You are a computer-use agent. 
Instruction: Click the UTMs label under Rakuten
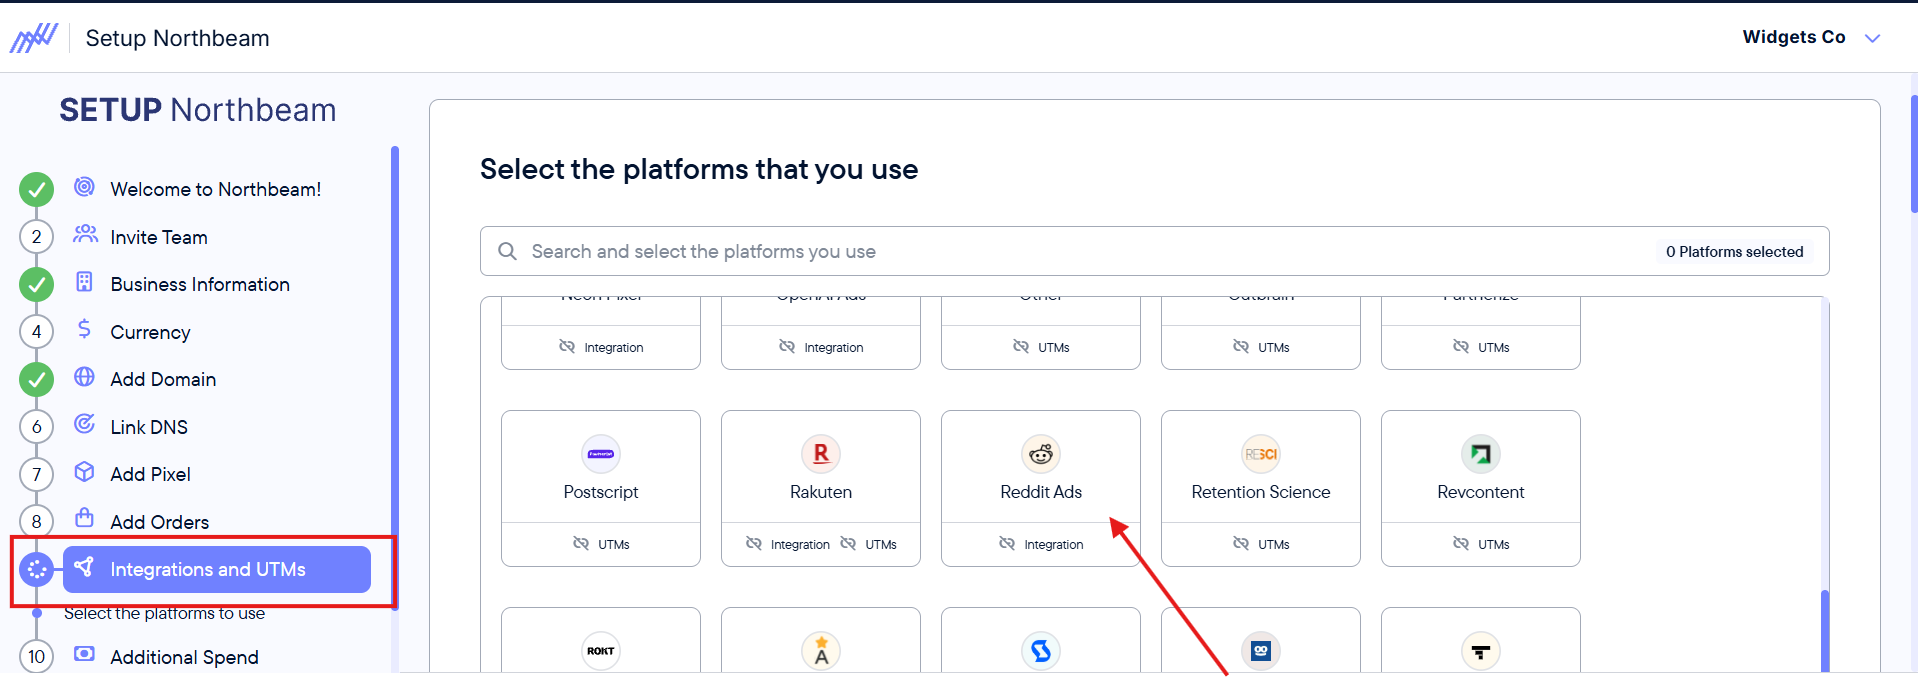coord(881,545)
